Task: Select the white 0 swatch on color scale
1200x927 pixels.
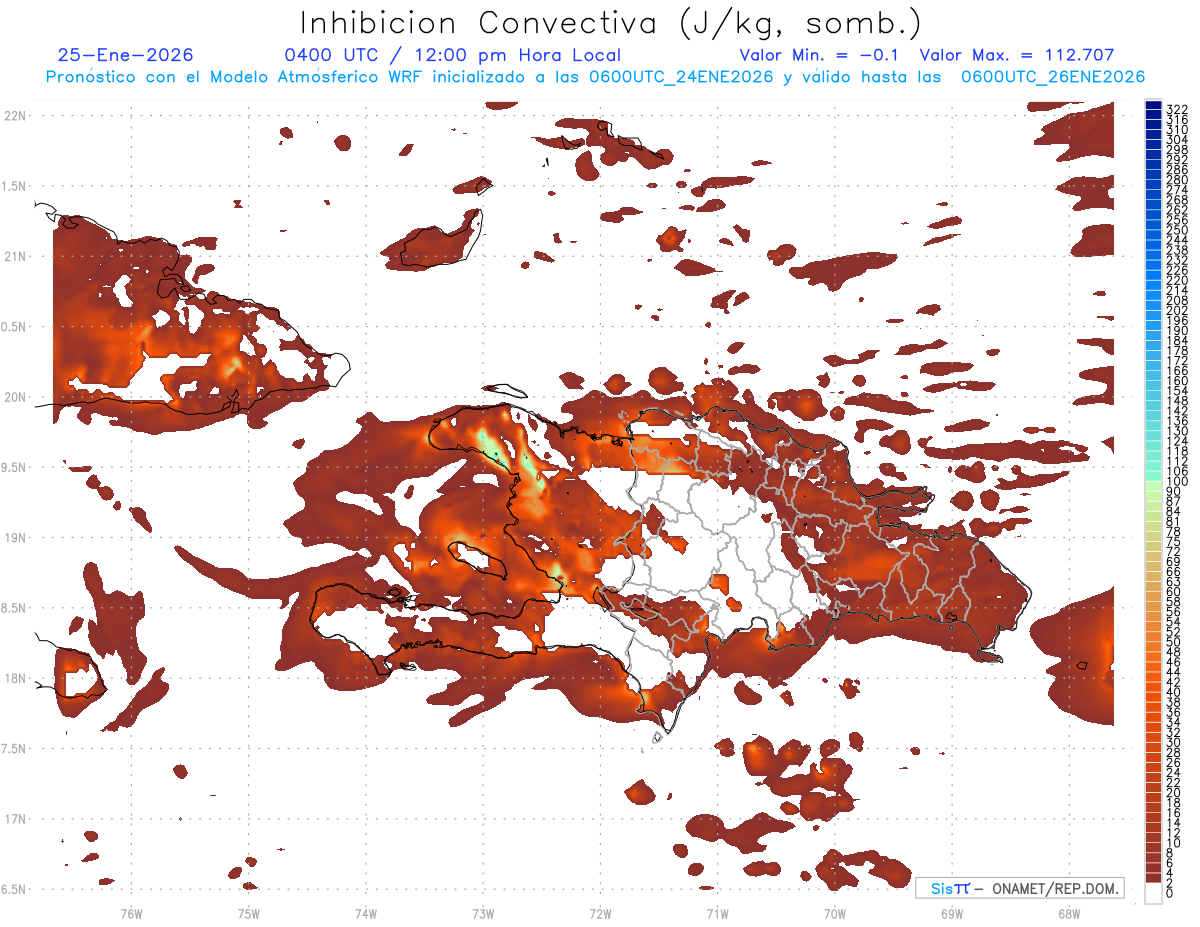Action: pos(1153,894)
